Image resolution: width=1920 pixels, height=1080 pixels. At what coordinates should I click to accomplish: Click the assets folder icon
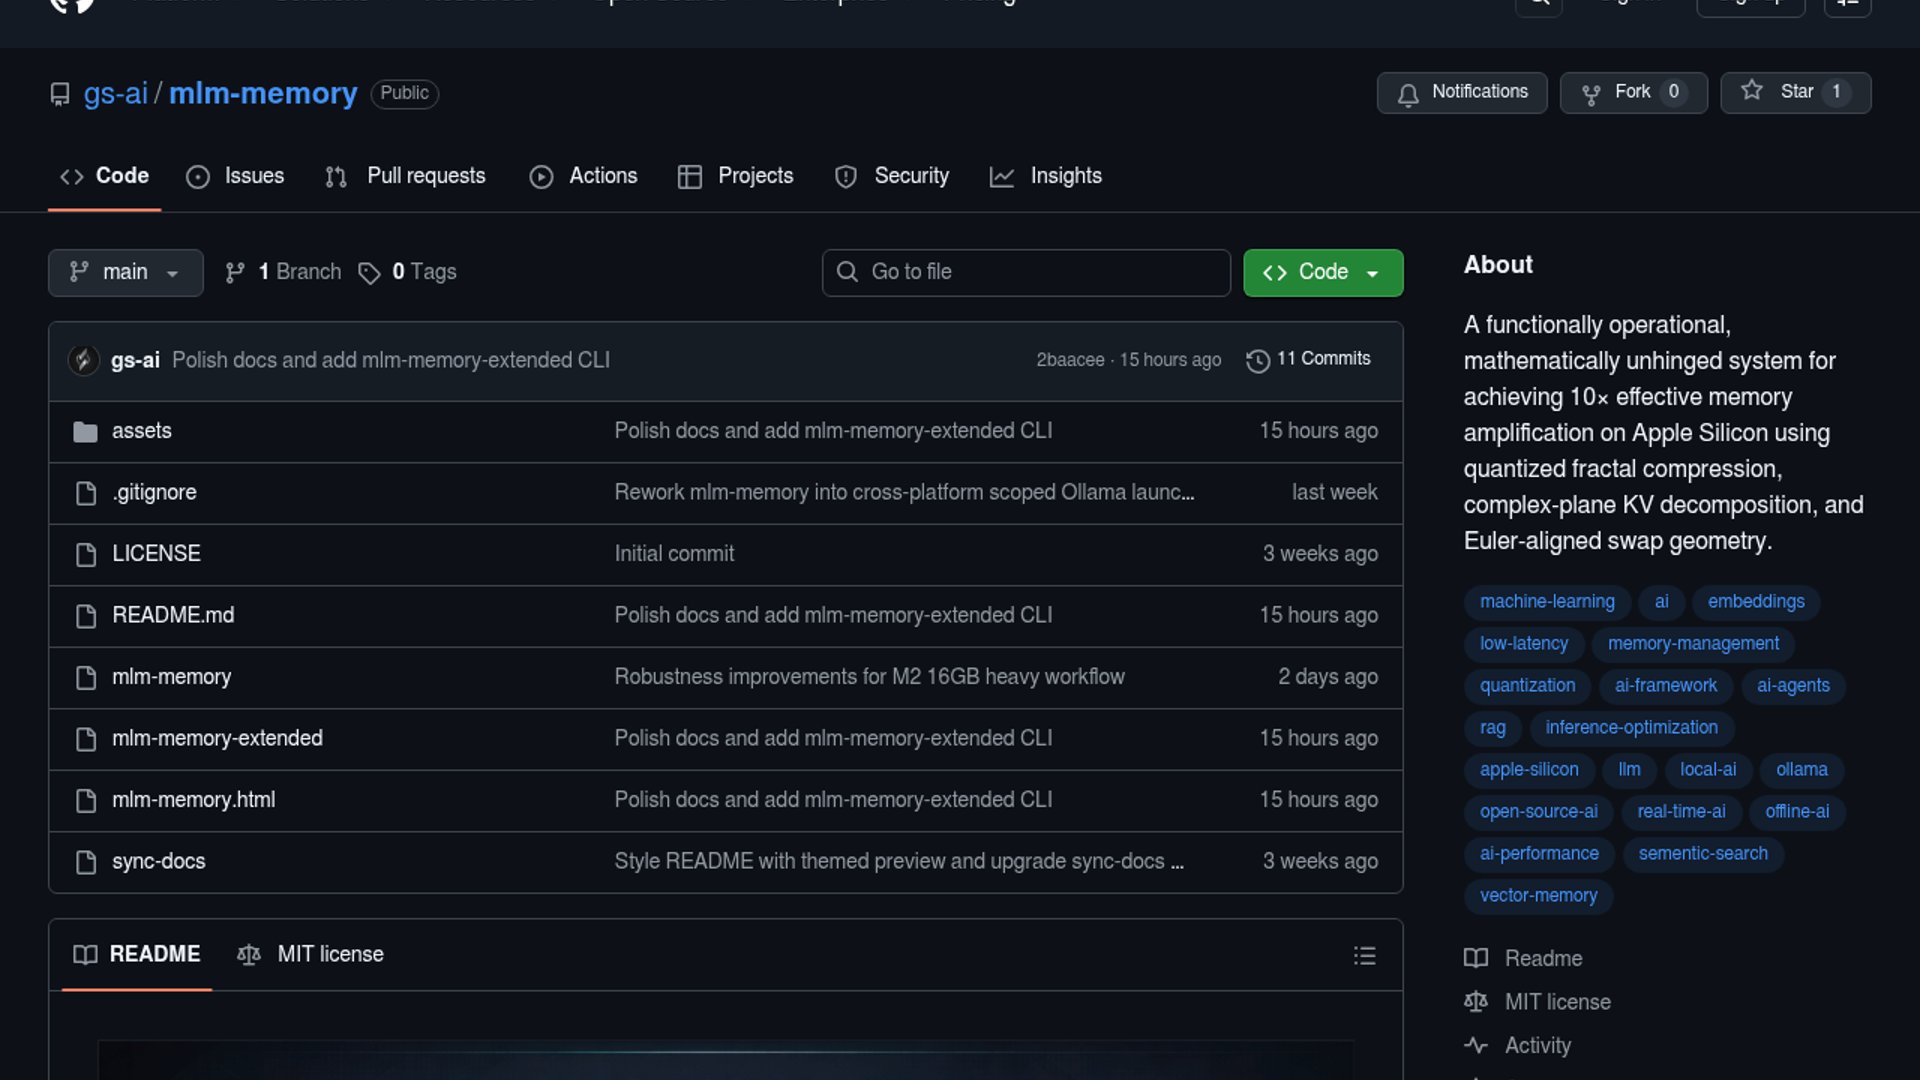(86, 432)
